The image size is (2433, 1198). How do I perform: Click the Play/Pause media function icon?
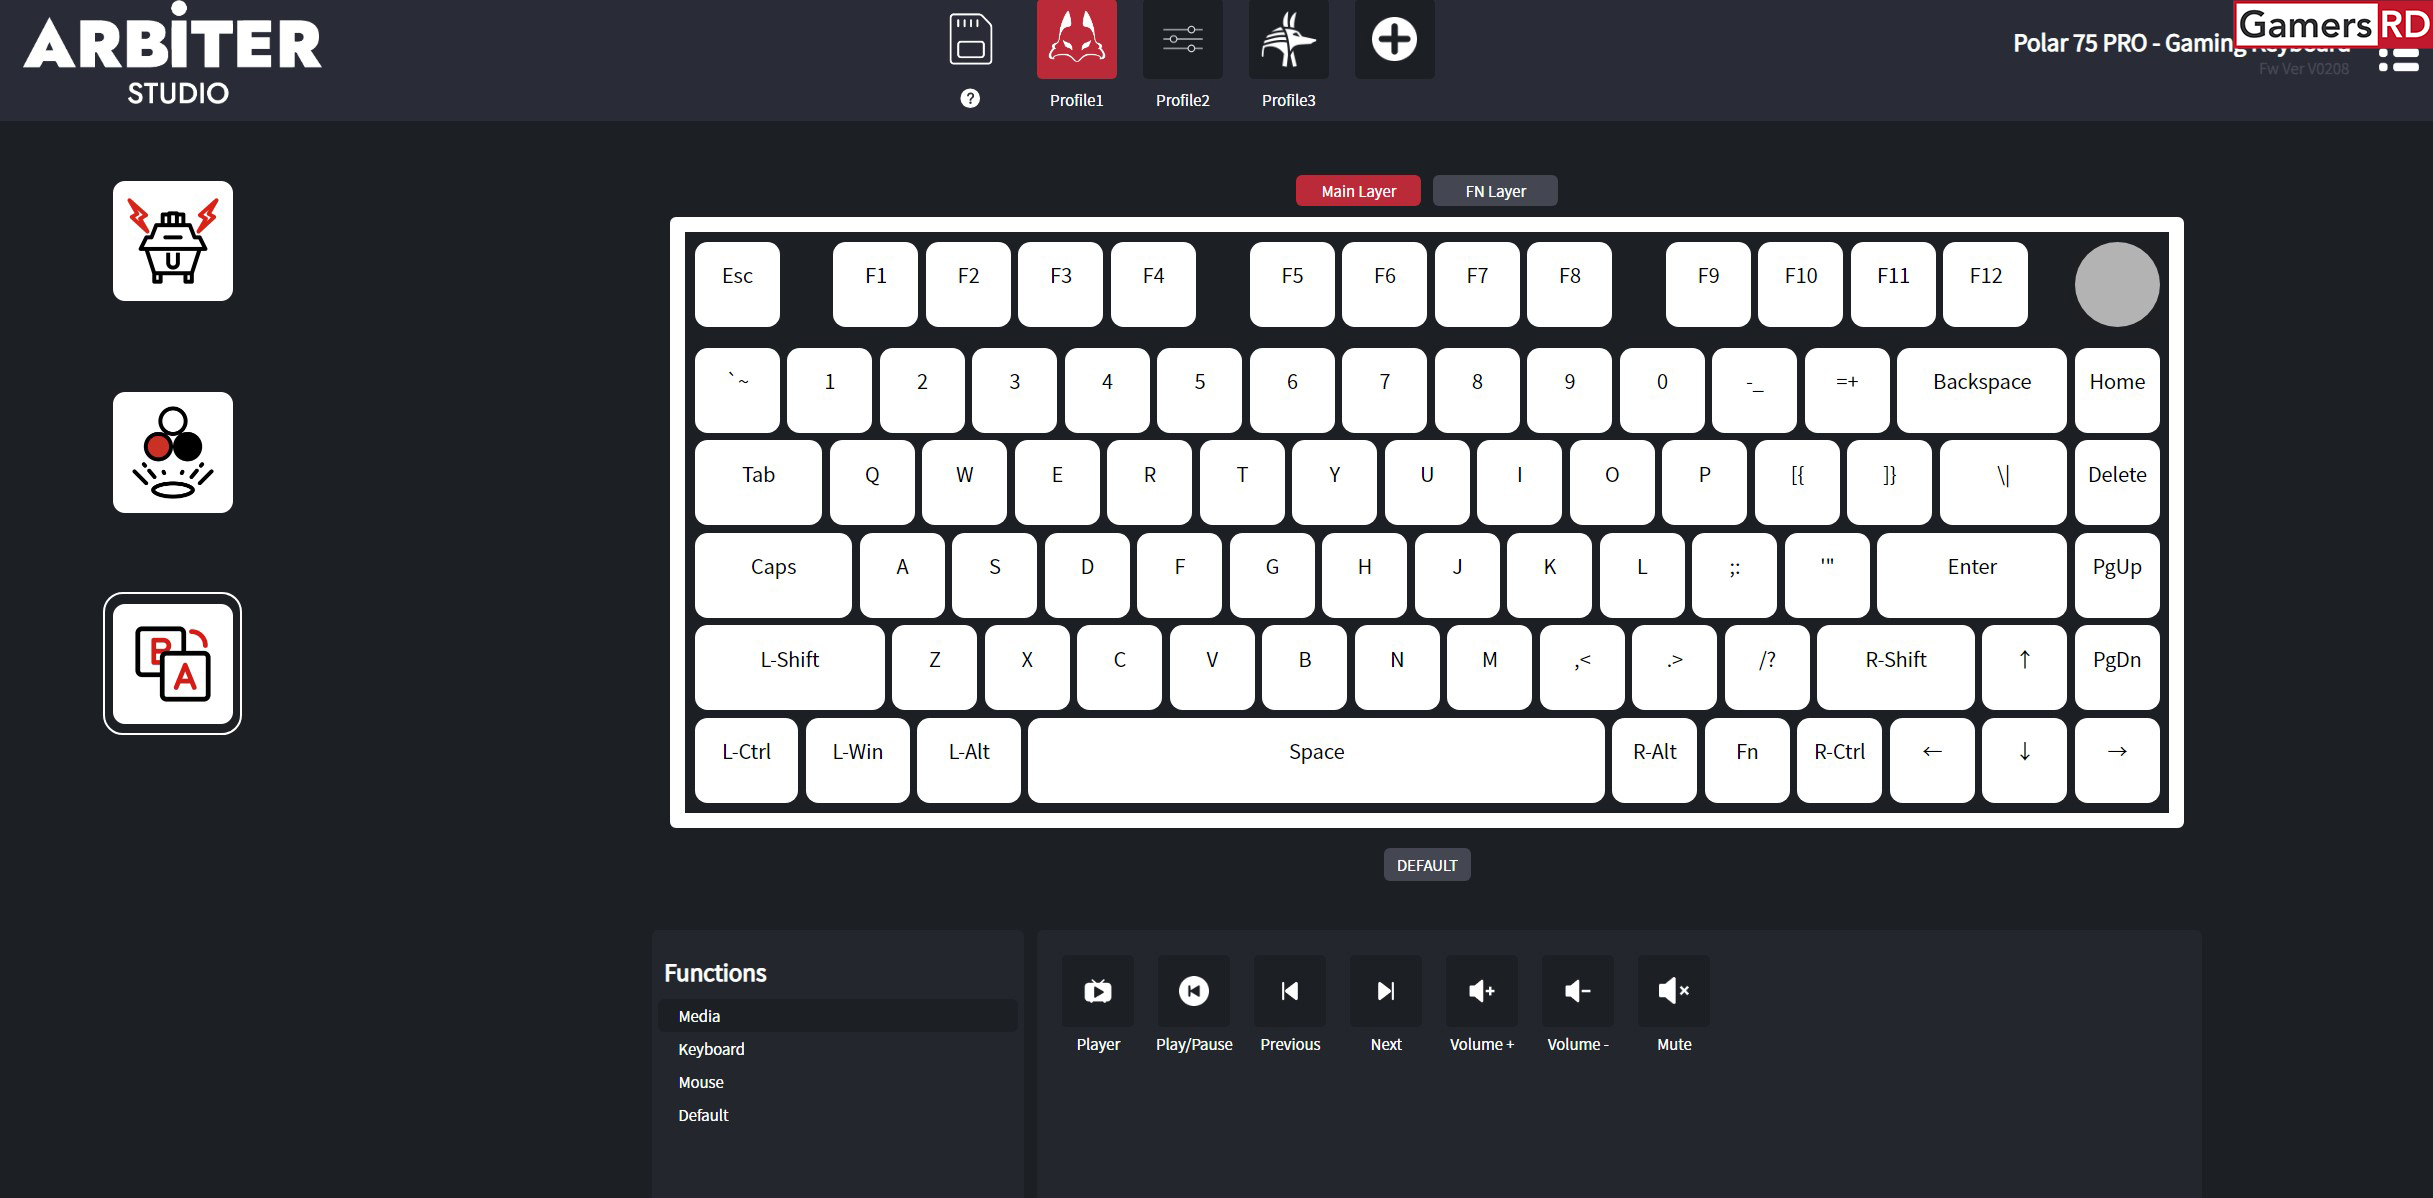click(1195, 989)
